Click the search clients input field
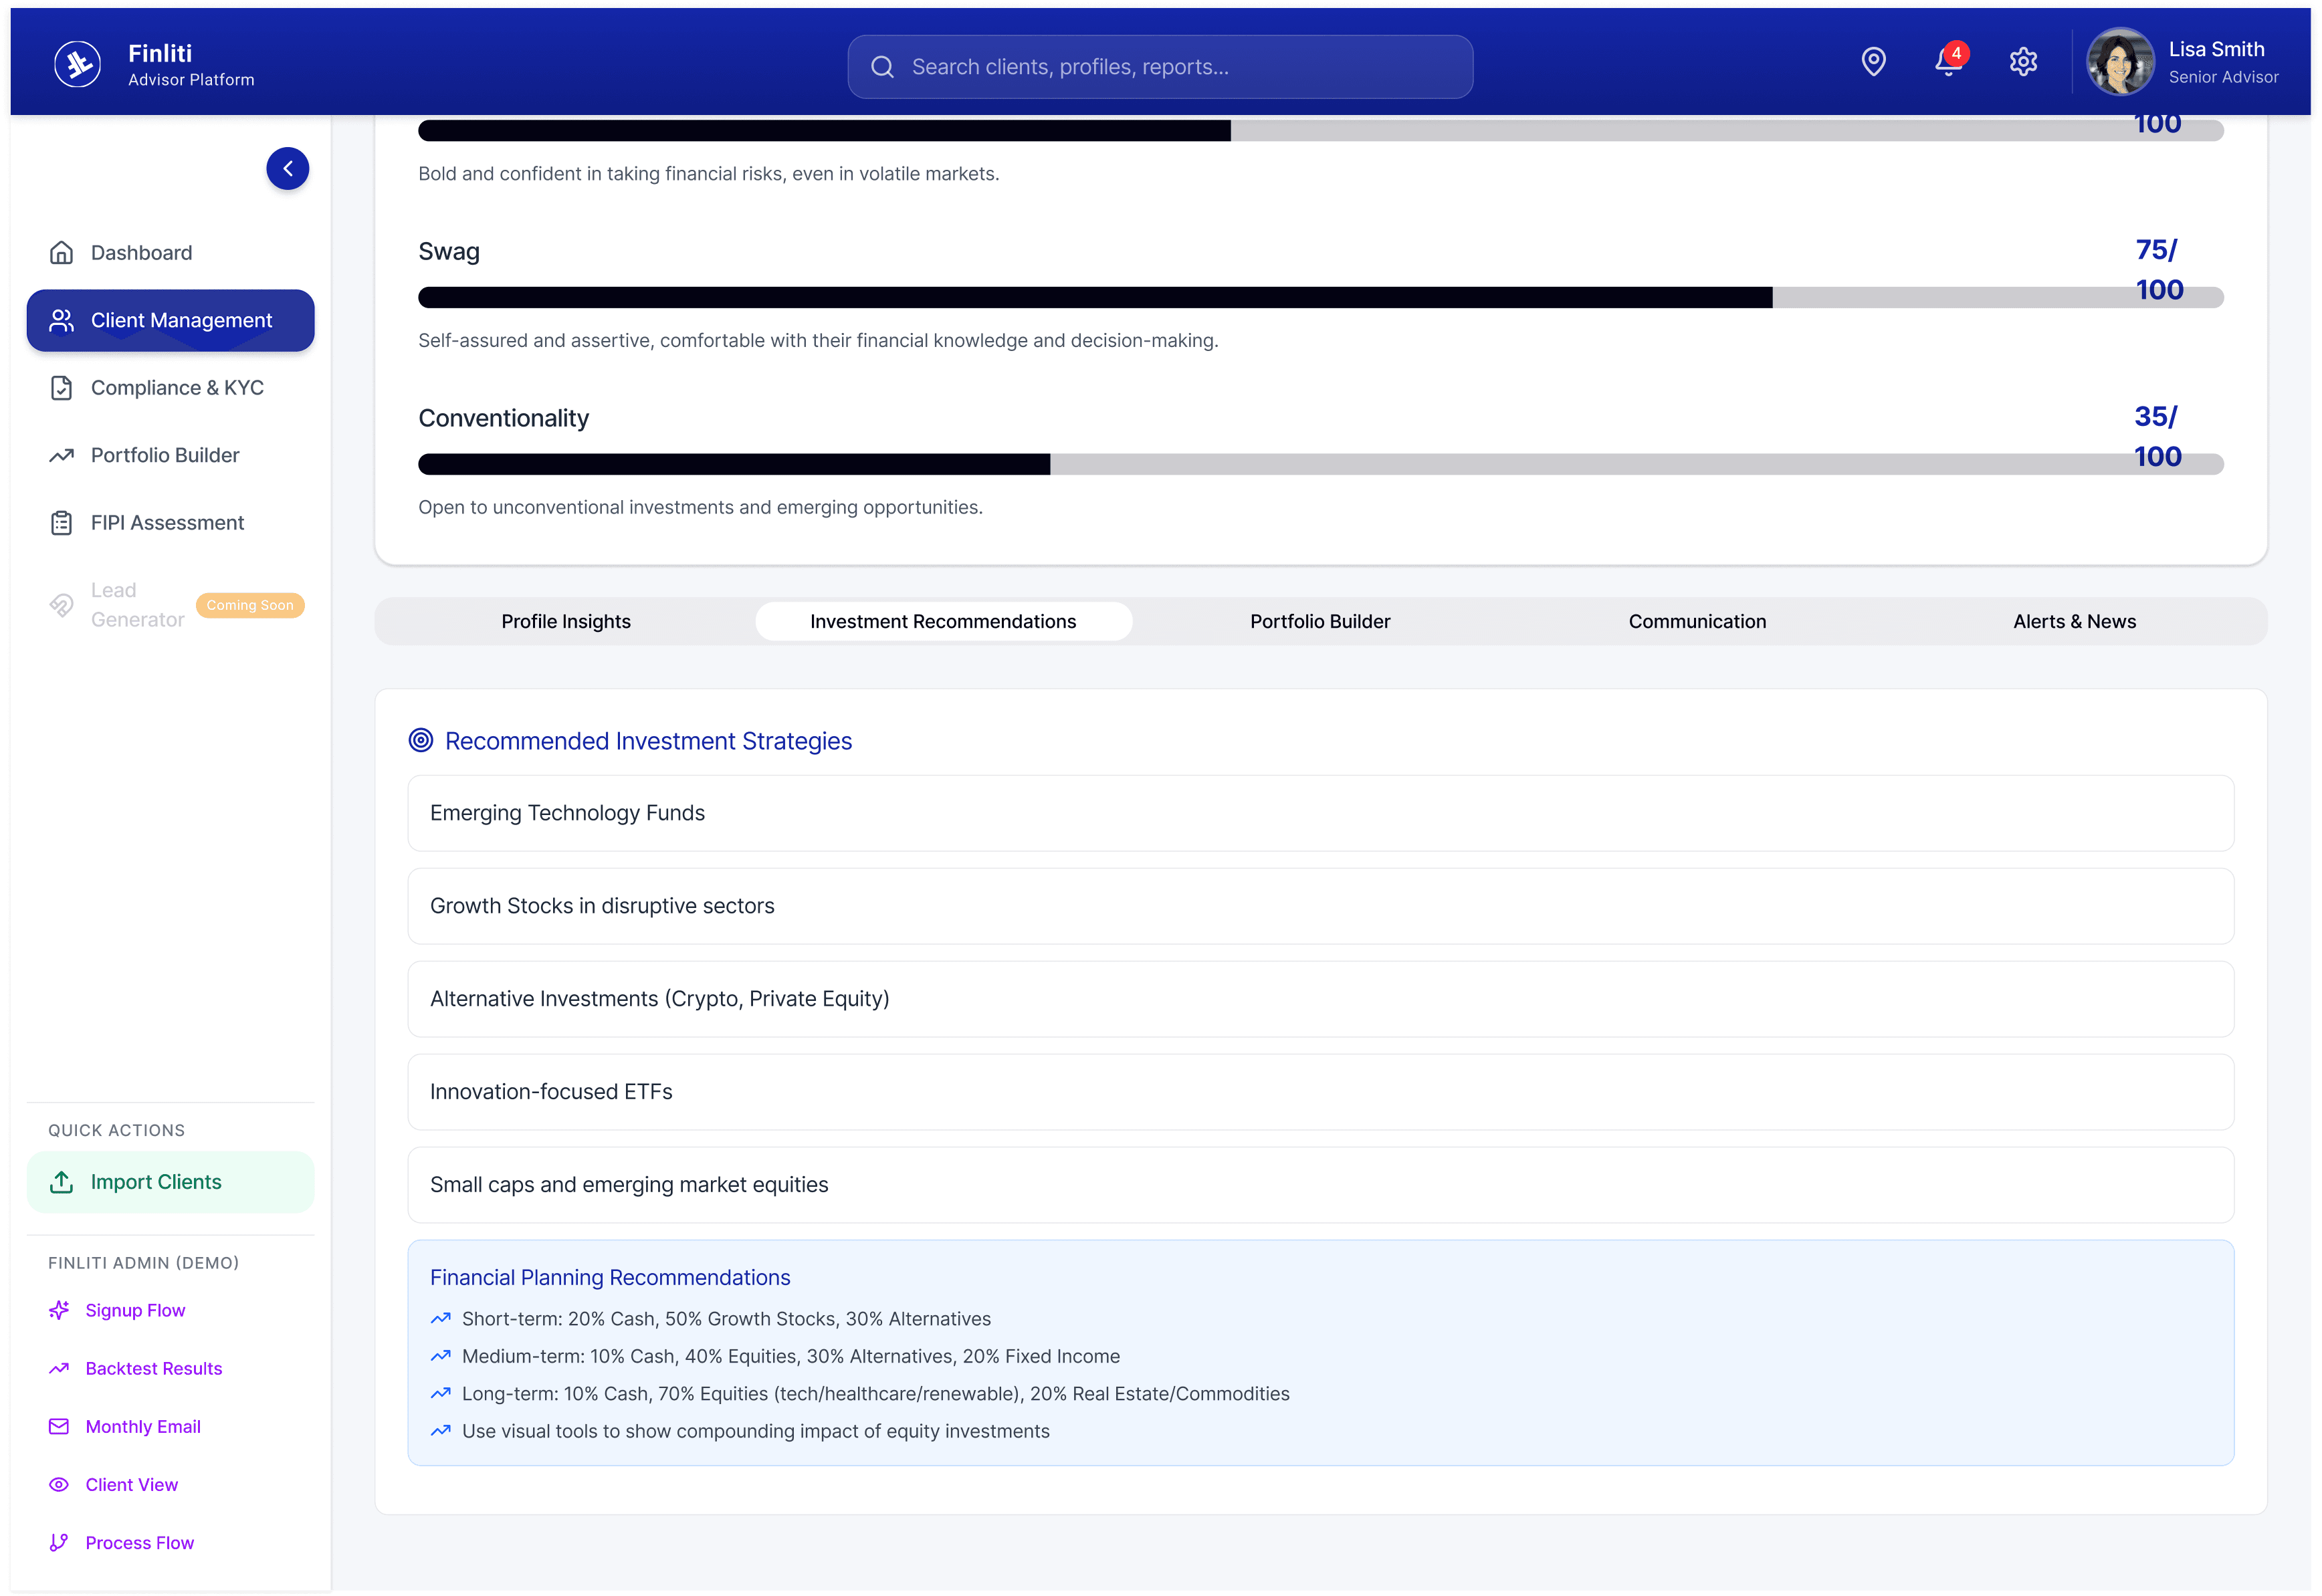The width and height of the screenshot is (2322, 1596). point(1159,66)
